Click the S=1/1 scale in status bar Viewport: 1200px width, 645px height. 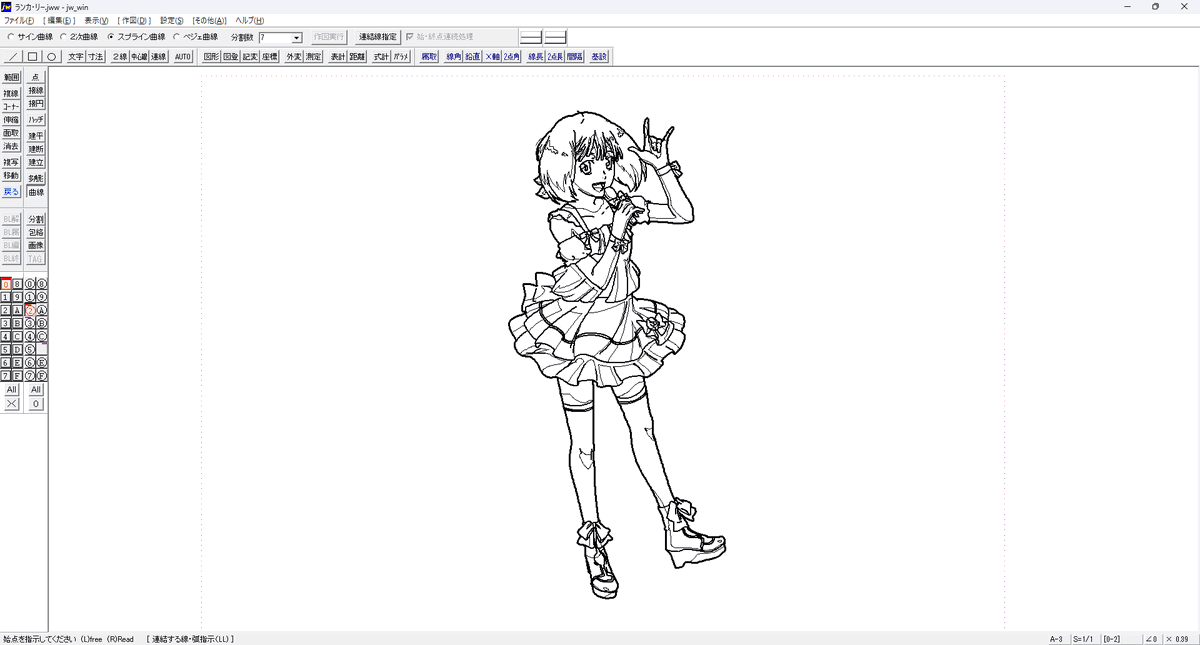click(x=1084, y=638)
